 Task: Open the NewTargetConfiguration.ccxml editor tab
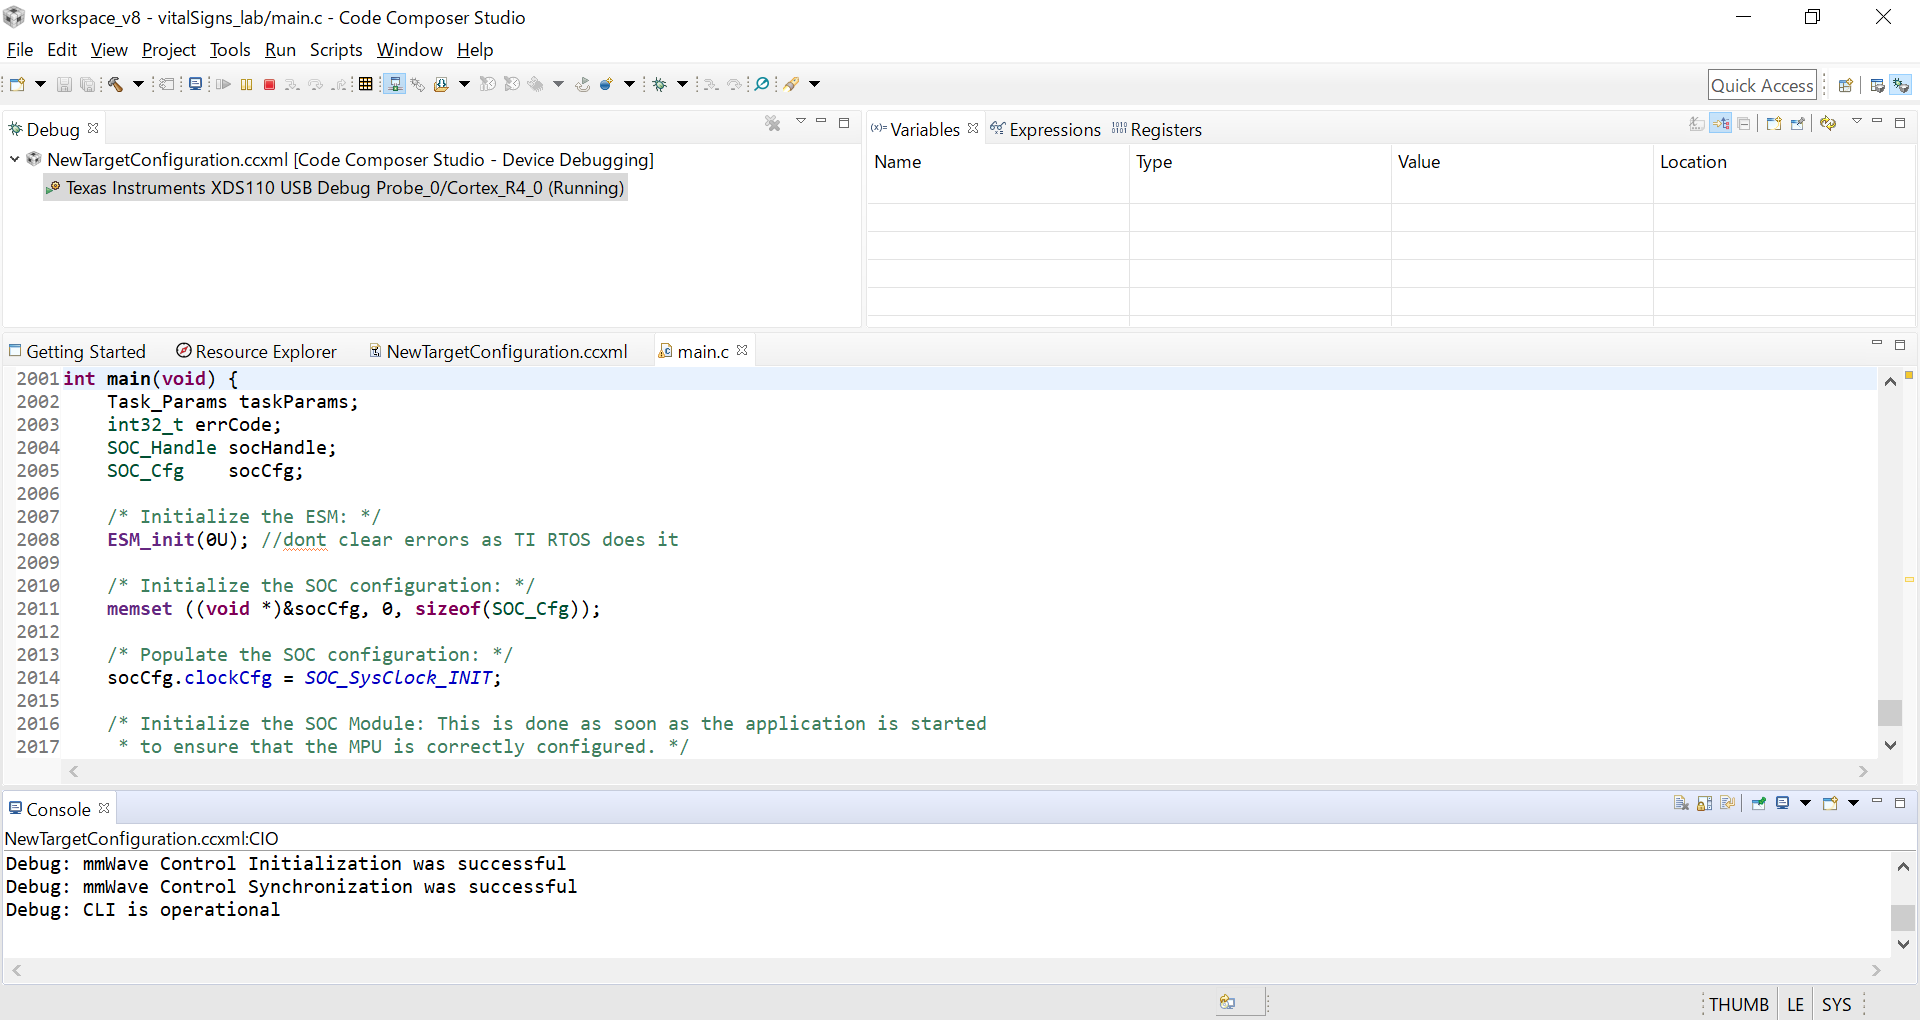click(498, 351)
